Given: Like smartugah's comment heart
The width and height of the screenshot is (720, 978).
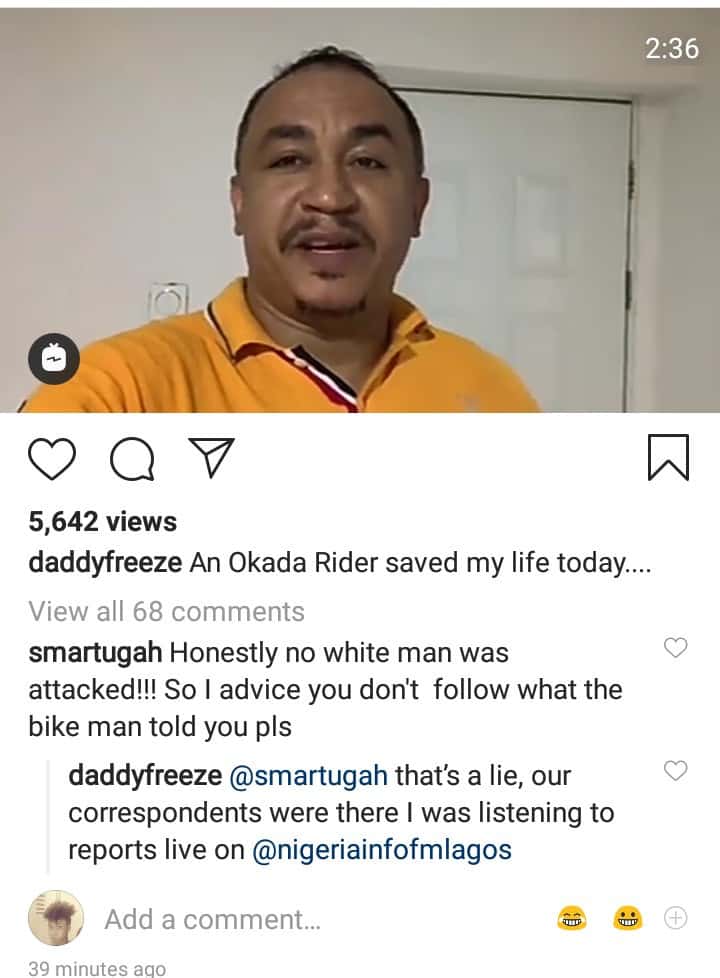Looking at the screenshot, I should pos(675,647).
